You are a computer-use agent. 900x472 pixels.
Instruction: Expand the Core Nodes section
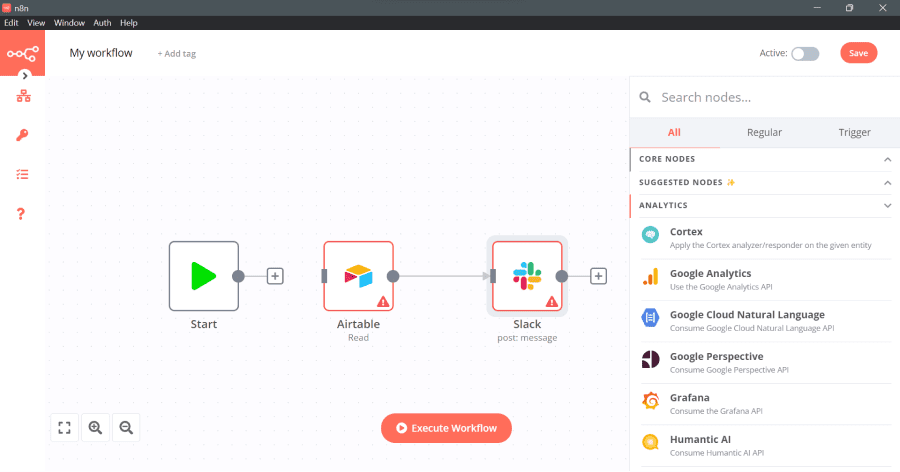pyautogui.click(x=765, y=159)
